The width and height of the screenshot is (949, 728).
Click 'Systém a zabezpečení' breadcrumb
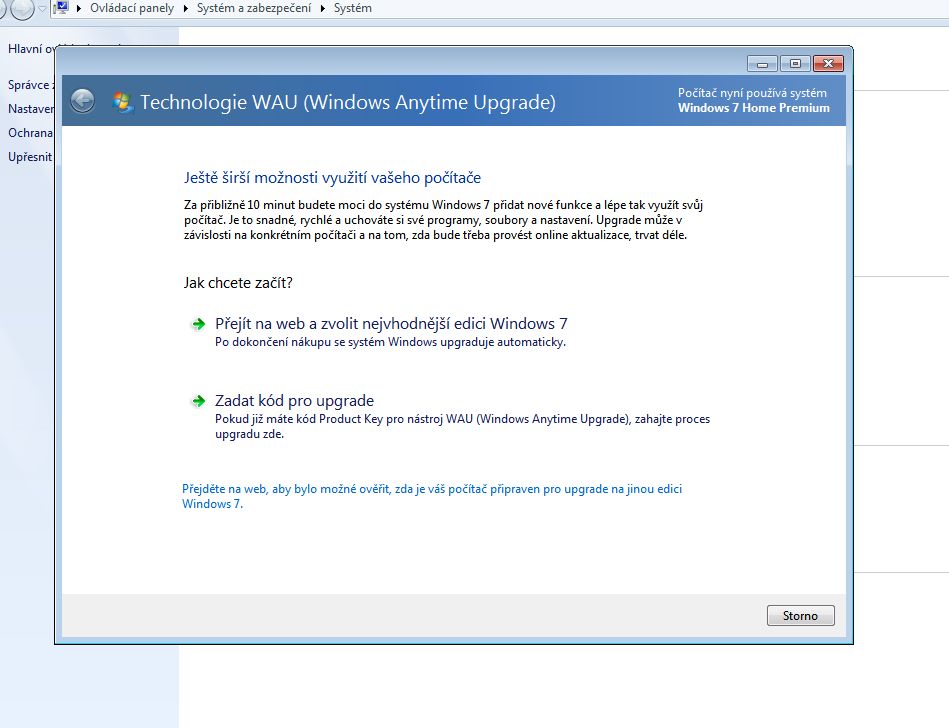point(254,8)
